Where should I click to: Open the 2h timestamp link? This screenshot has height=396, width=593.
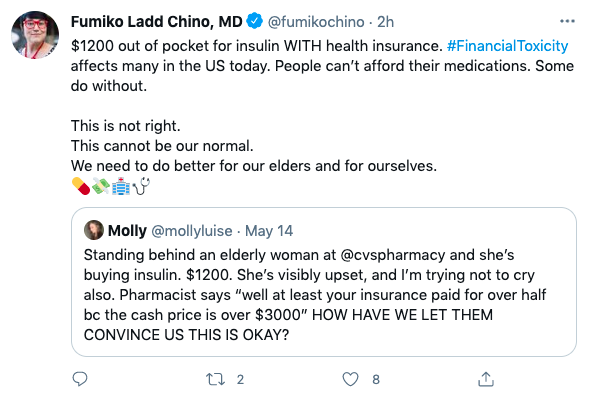(x=385, y=22)
